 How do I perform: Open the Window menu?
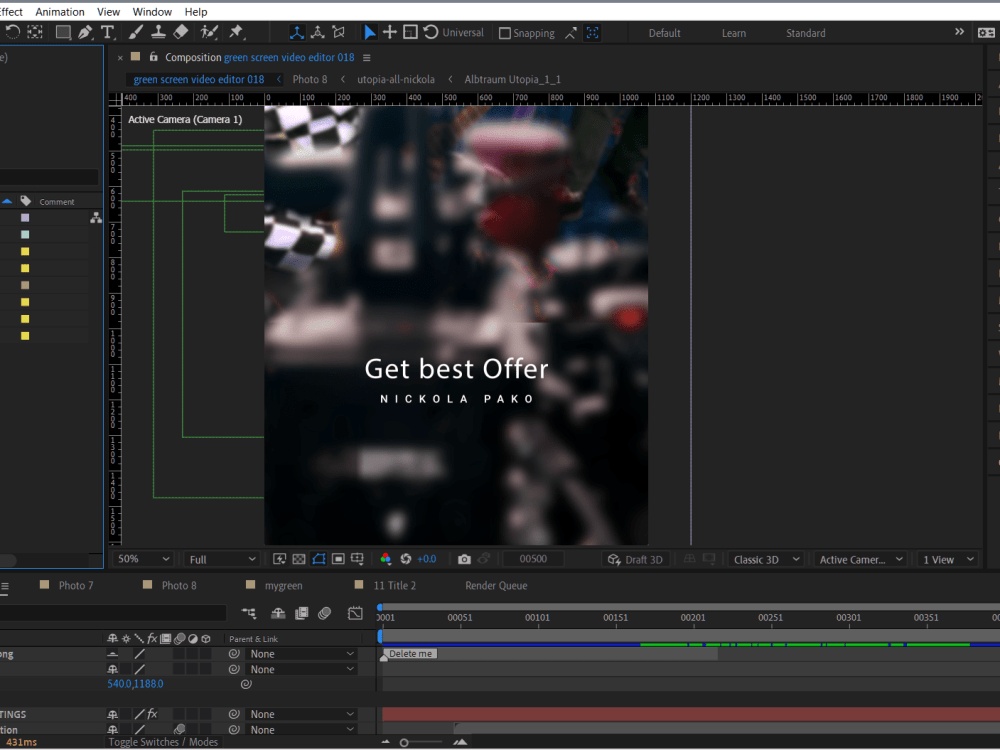tap(152, 11)
